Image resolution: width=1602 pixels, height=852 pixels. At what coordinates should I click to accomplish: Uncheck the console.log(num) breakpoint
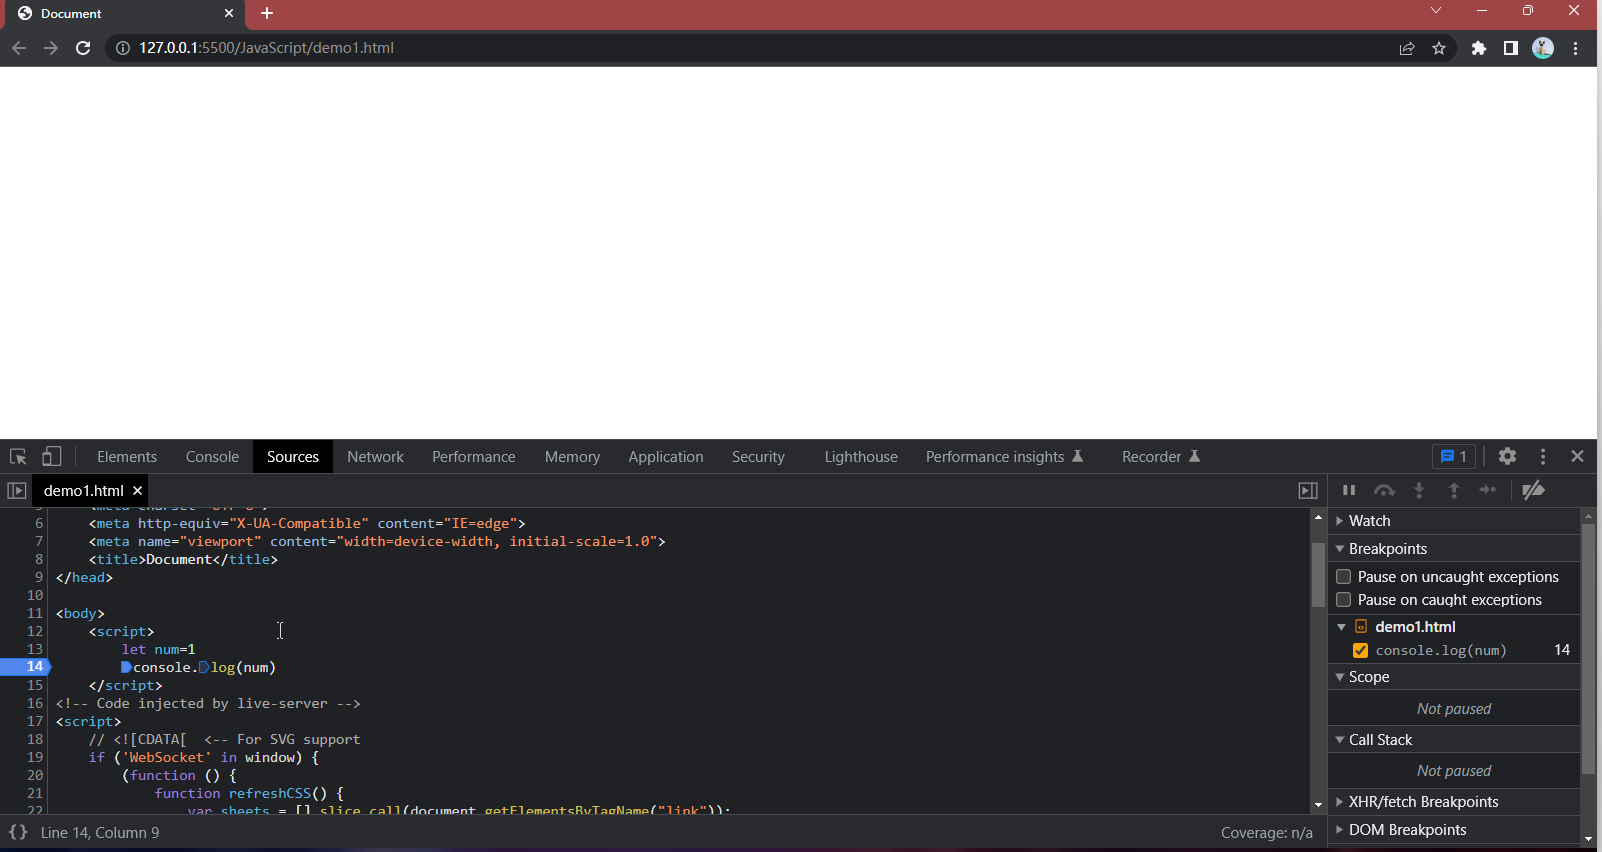tap(1360, 651)
